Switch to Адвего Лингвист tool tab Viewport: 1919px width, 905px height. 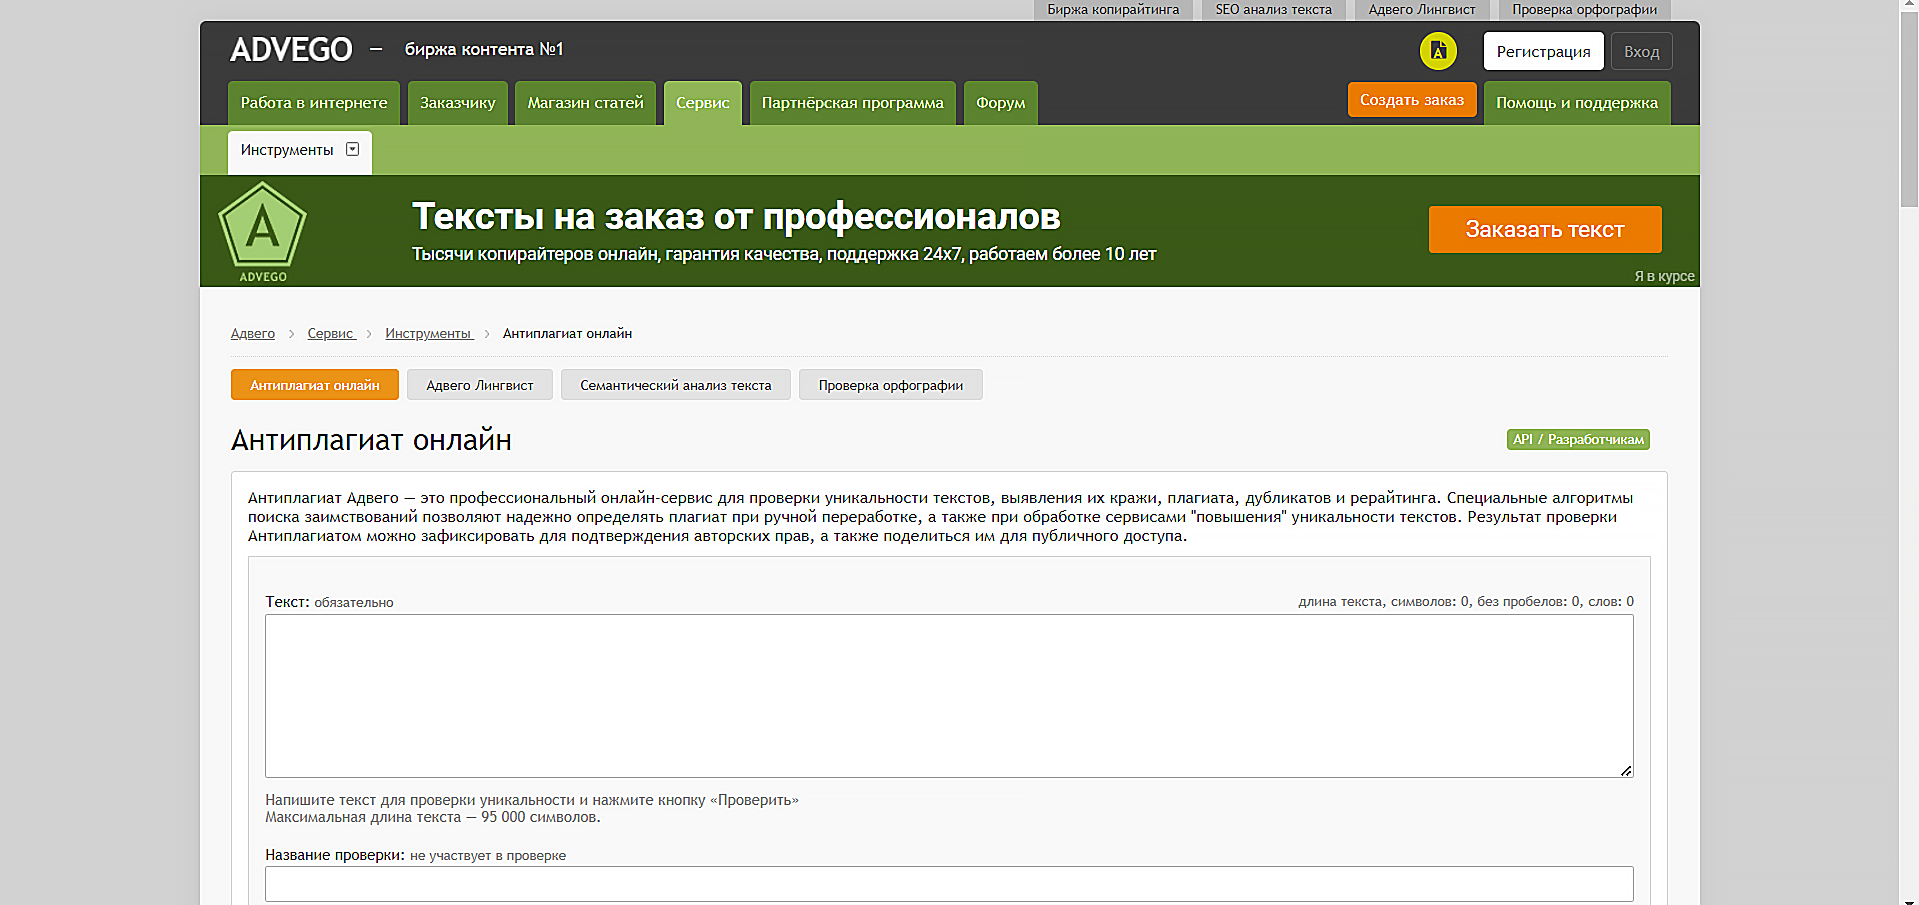pos(480,385)
